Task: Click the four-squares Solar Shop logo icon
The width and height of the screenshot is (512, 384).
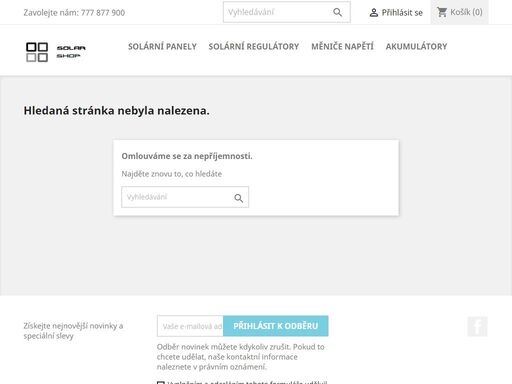Action: 37,52
